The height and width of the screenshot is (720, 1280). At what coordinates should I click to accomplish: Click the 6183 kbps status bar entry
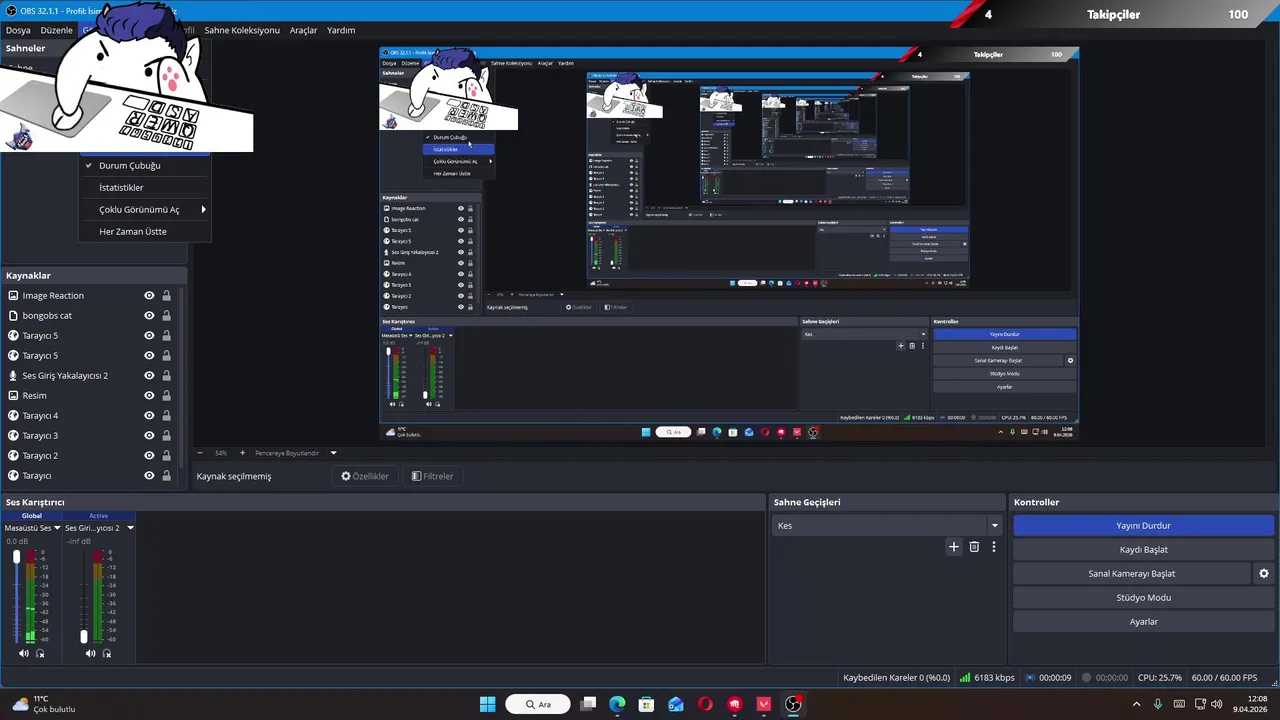(x=987, y=678)
